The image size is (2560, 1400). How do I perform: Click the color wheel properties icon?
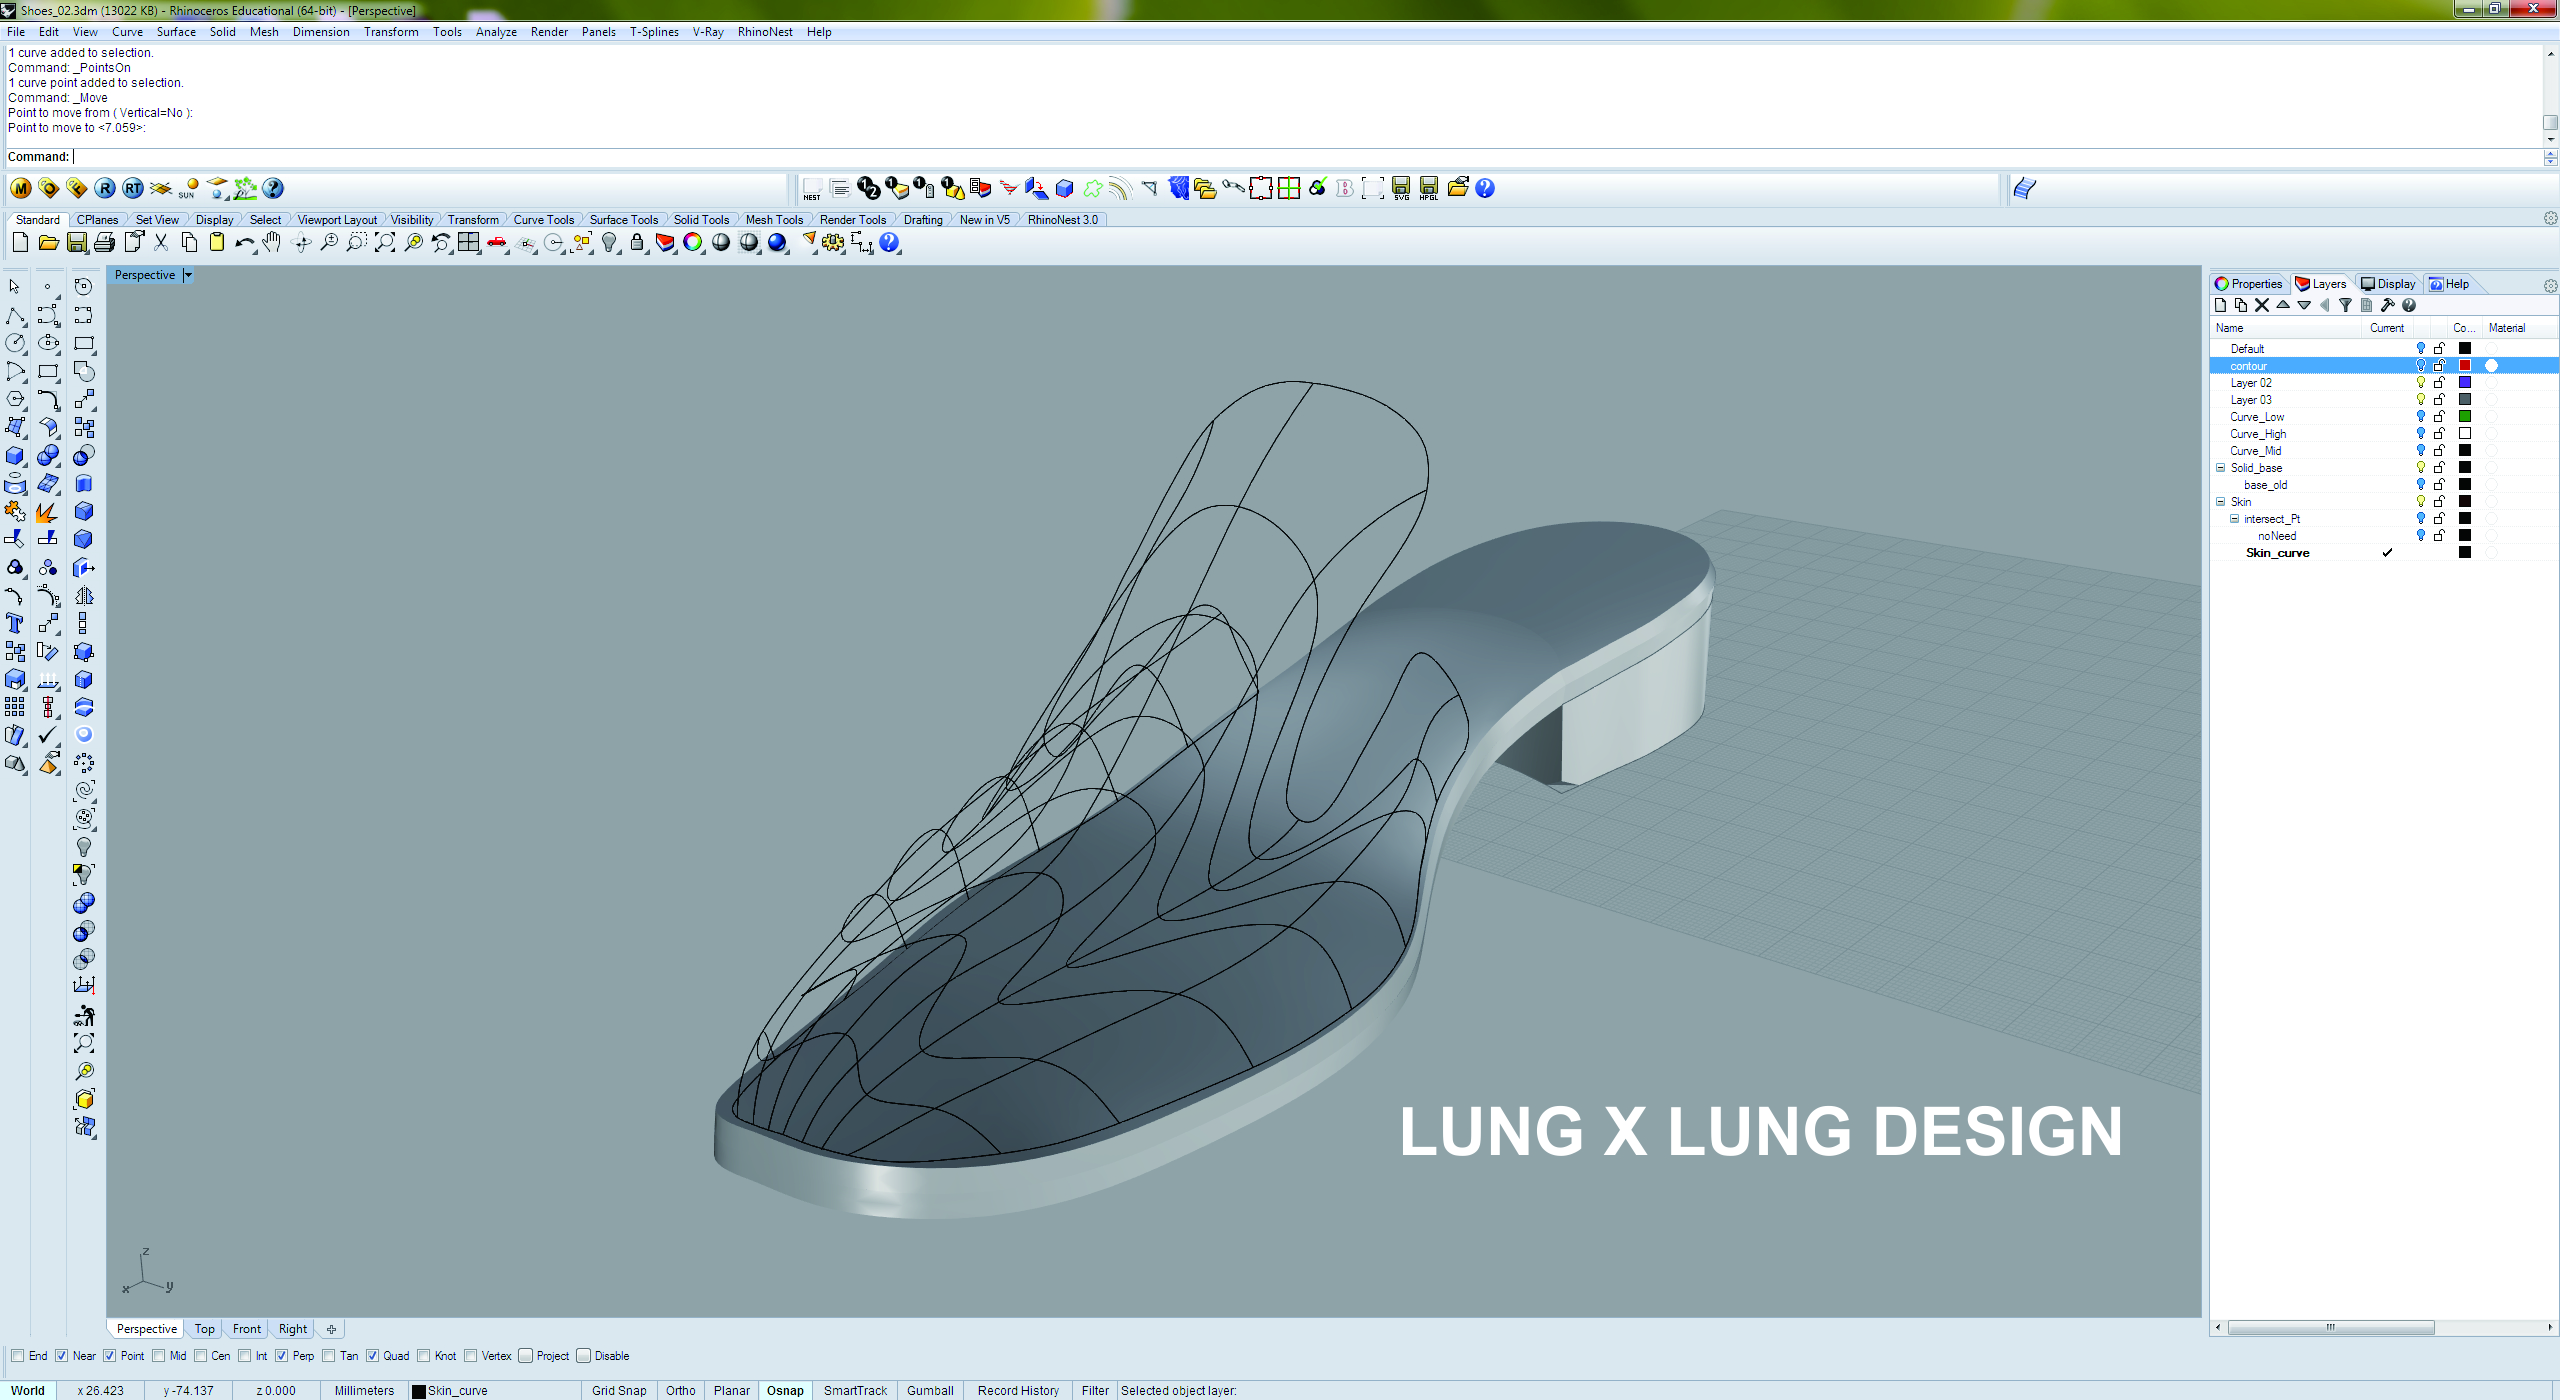tap(692, 243)
